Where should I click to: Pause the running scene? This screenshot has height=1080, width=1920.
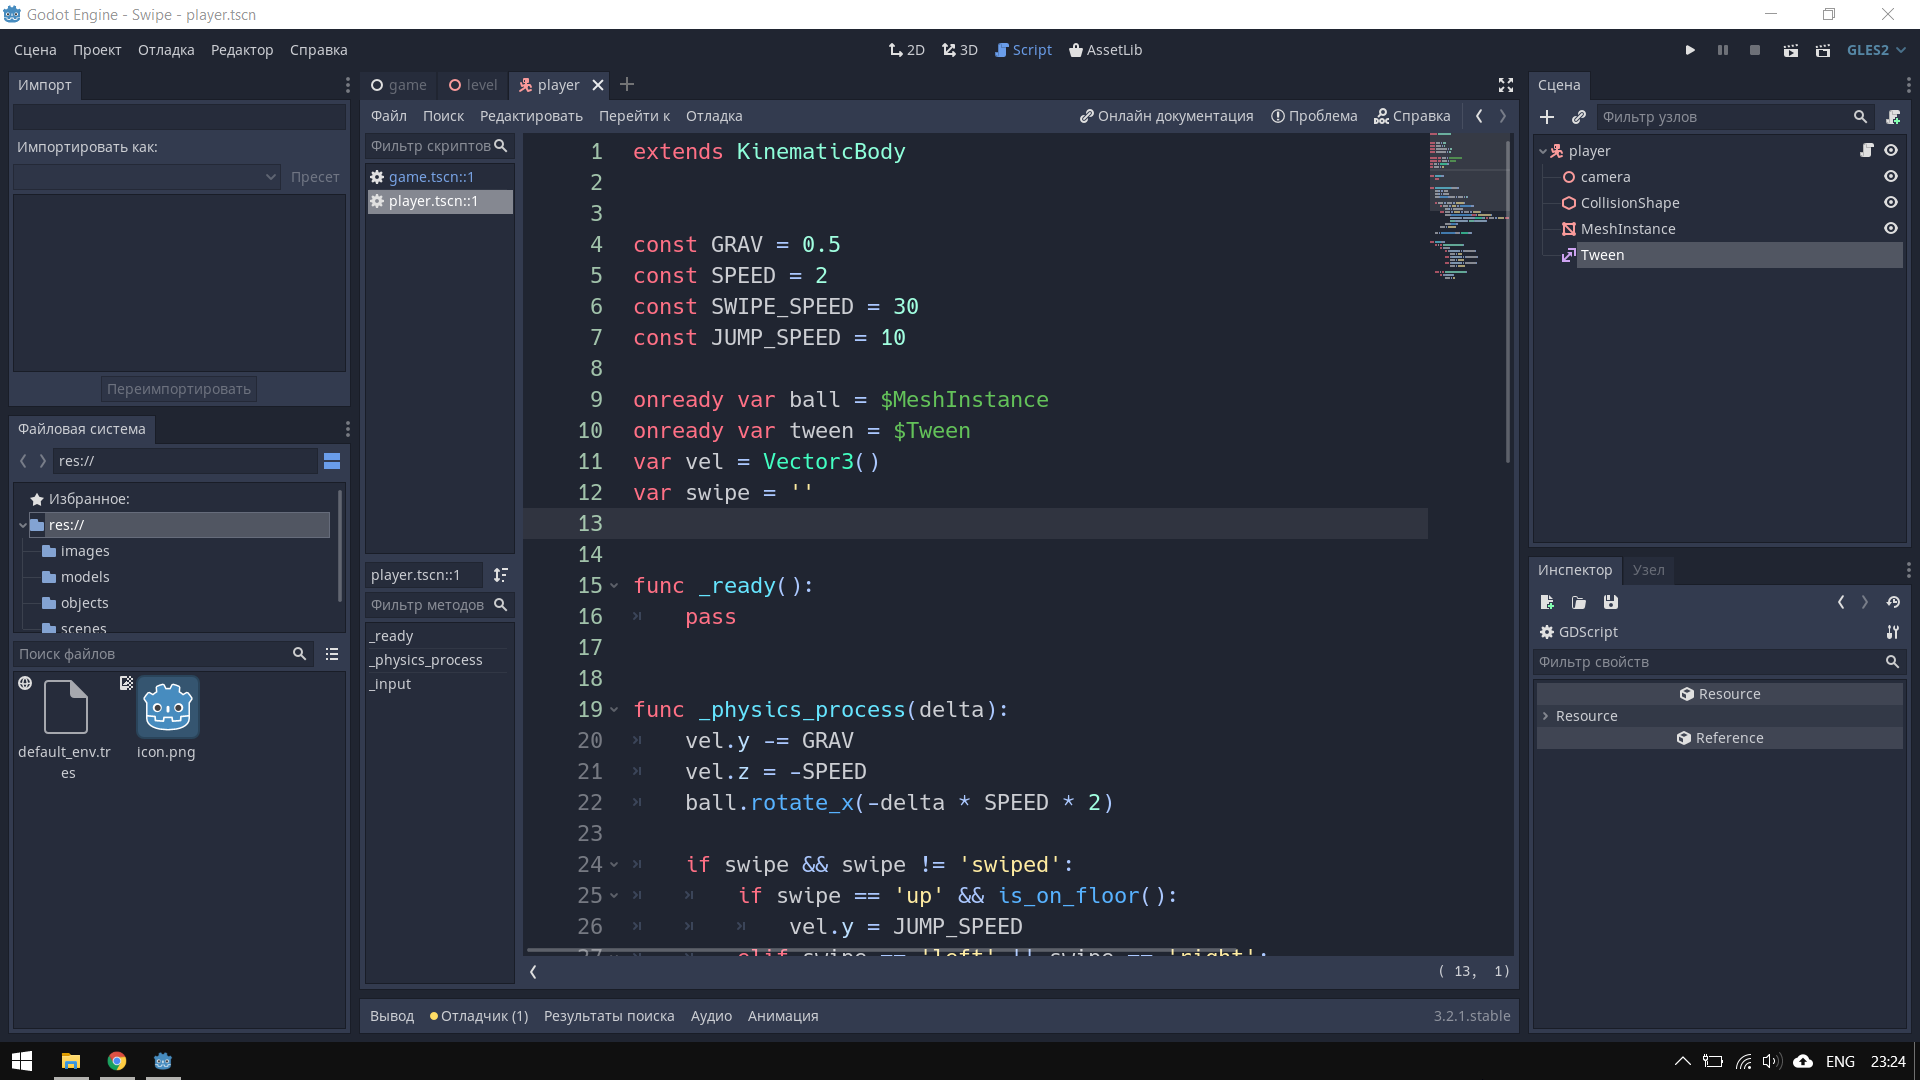(1722, 49)
